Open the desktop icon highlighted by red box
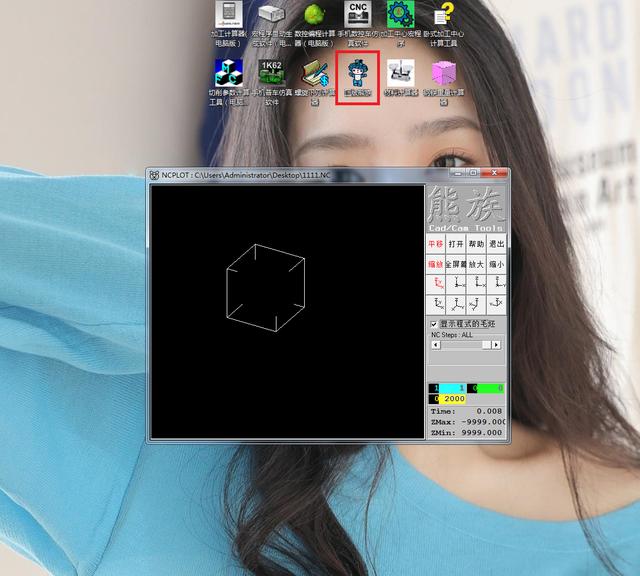 [x=357, y=80]
